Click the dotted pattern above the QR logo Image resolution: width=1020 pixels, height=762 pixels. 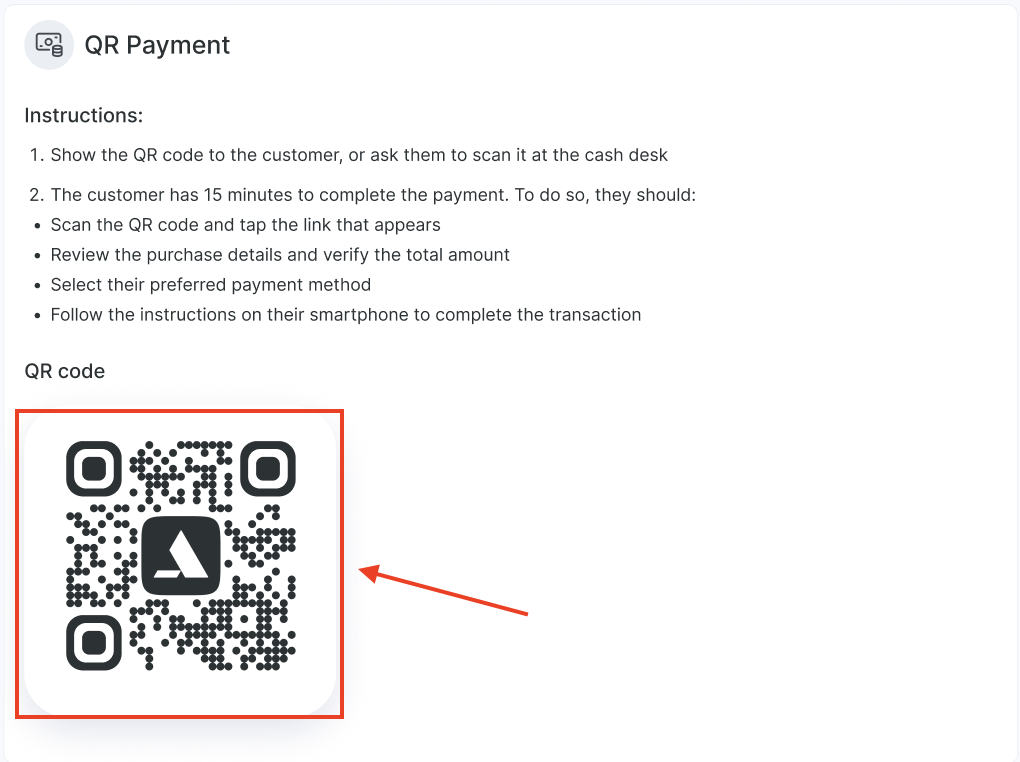coord(181,475)
